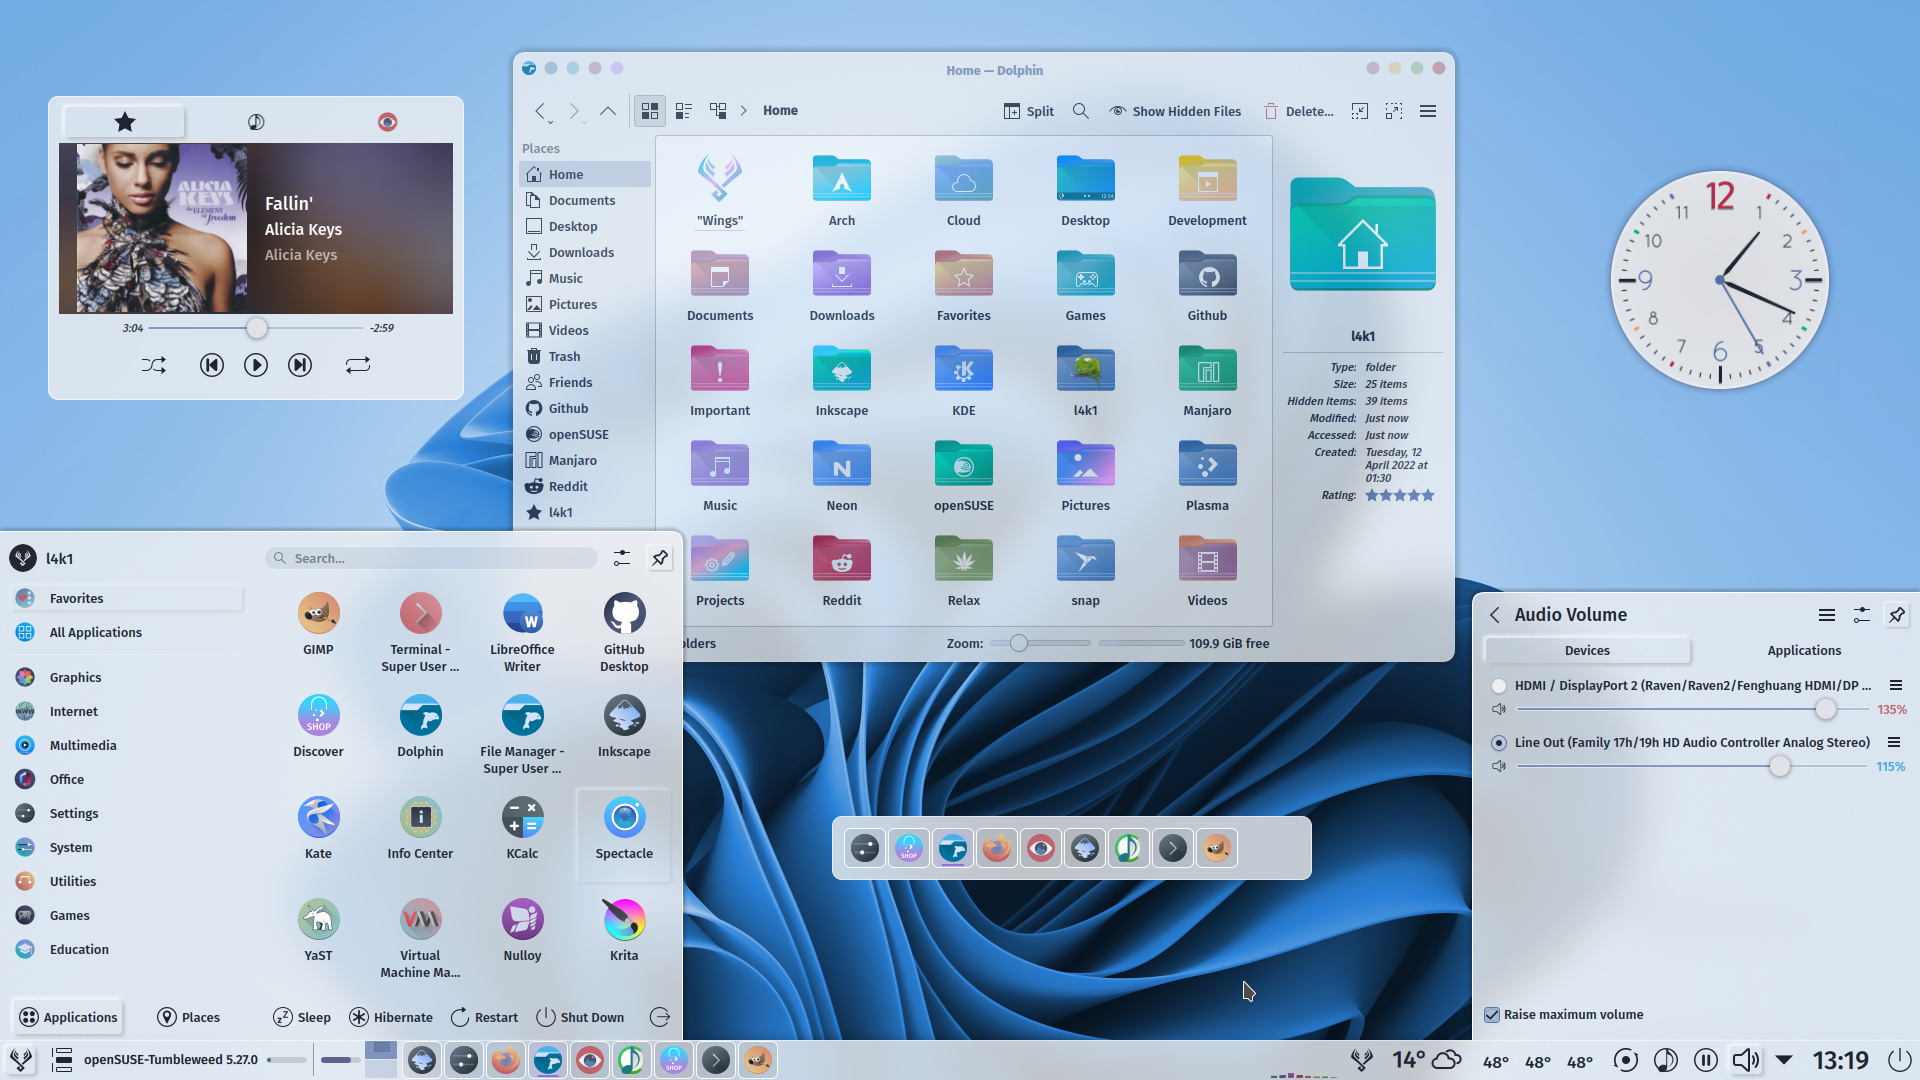Click the song progress slider handle

[257, 328]
